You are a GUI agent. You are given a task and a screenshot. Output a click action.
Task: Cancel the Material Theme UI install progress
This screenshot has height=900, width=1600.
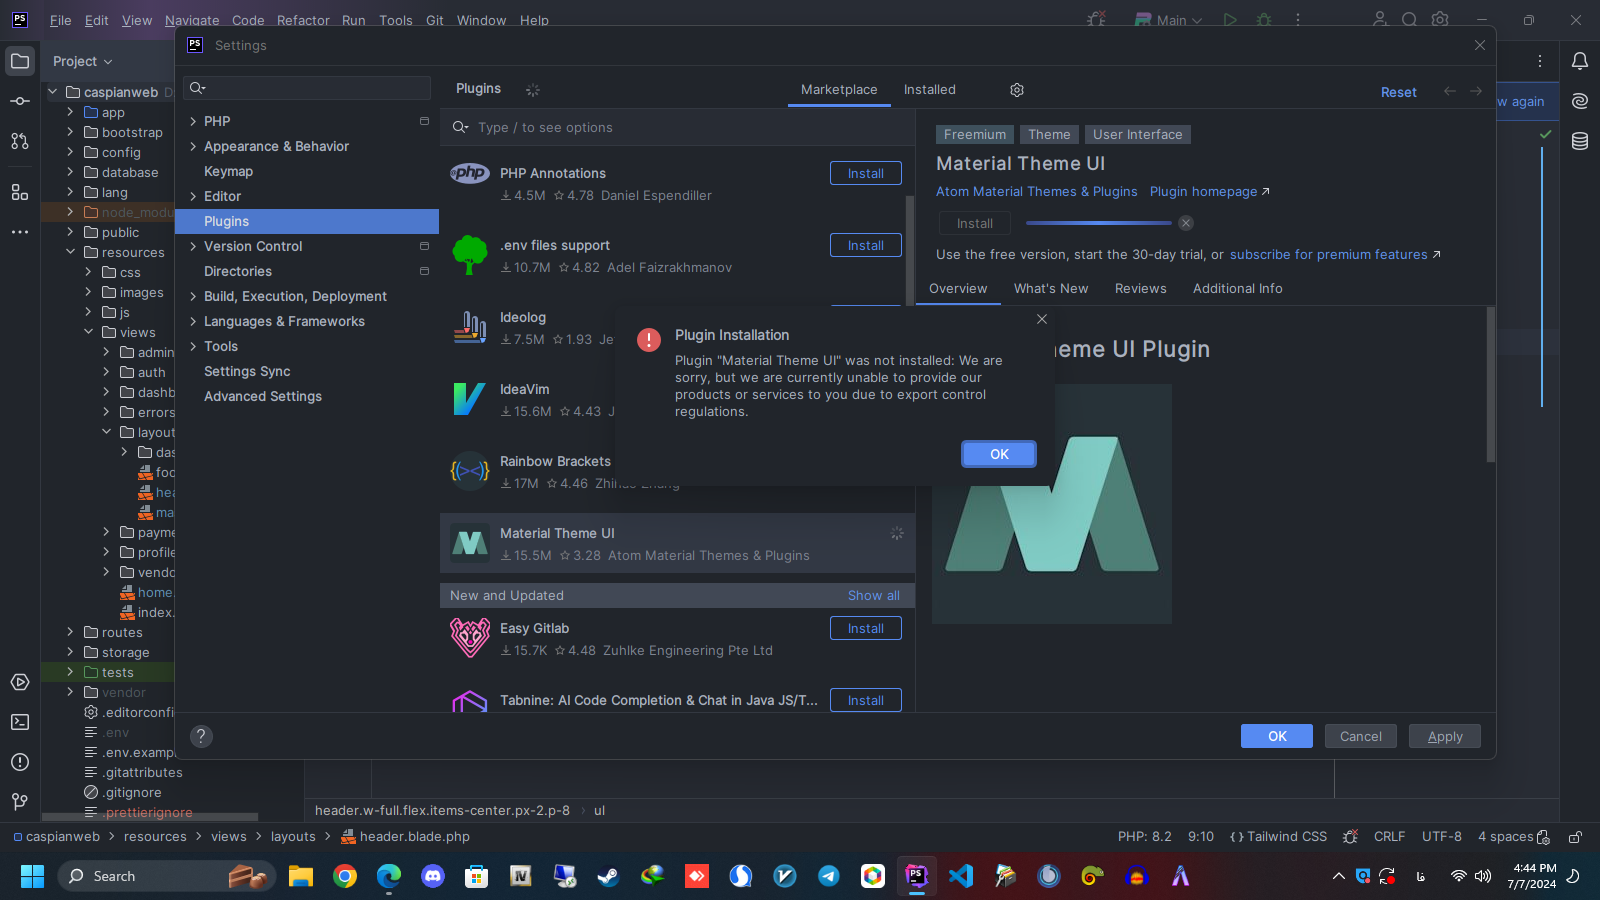pyautogui.click(x=1186, y=223)
